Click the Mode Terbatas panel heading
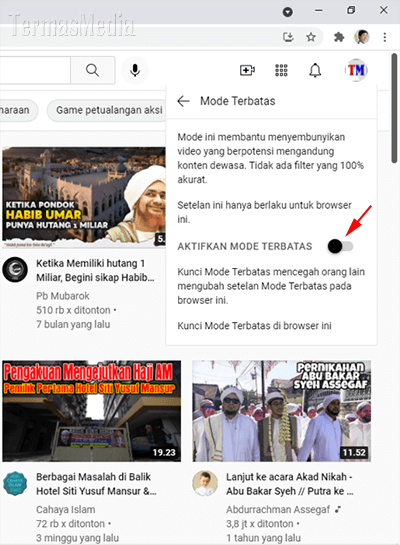400x545 pixels. click(238, 101)
